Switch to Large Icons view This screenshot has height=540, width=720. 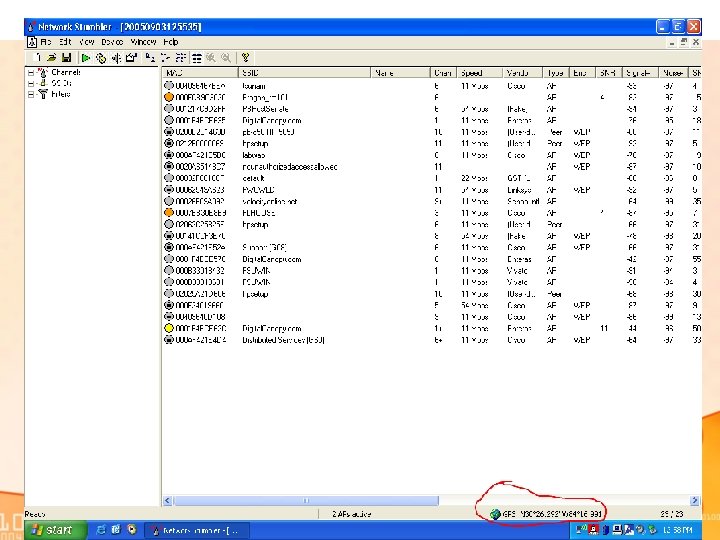[x=150, y=58]
